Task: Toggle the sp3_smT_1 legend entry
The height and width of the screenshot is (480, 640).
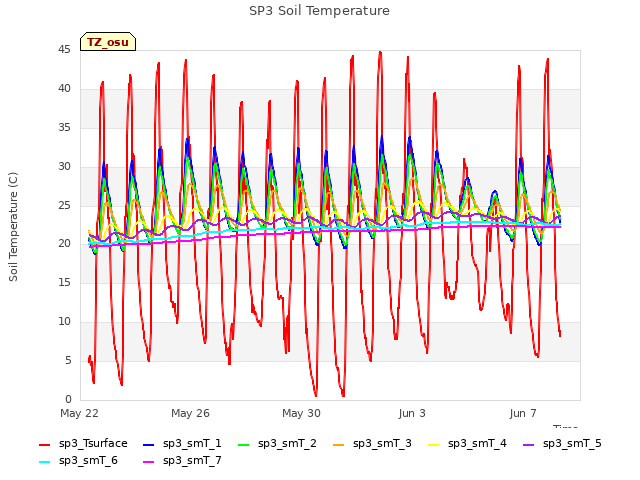Action: click(182, 444)
